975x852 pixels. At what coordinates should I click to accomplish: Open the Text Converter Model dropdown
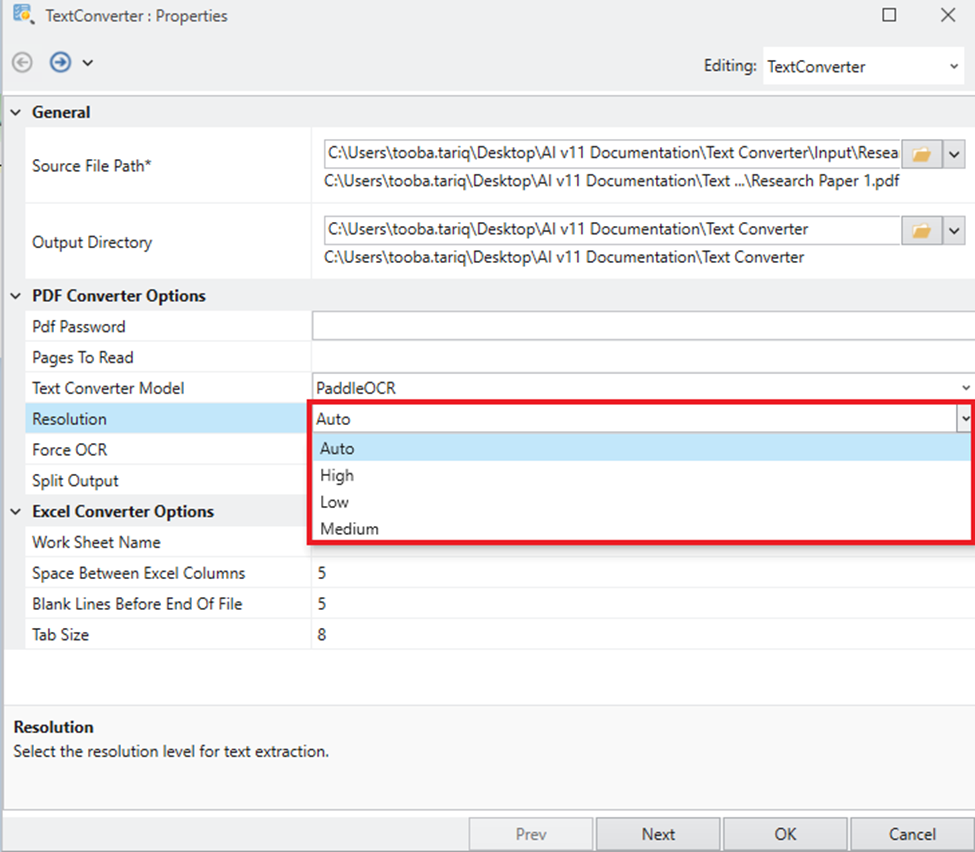coord(965,388)
